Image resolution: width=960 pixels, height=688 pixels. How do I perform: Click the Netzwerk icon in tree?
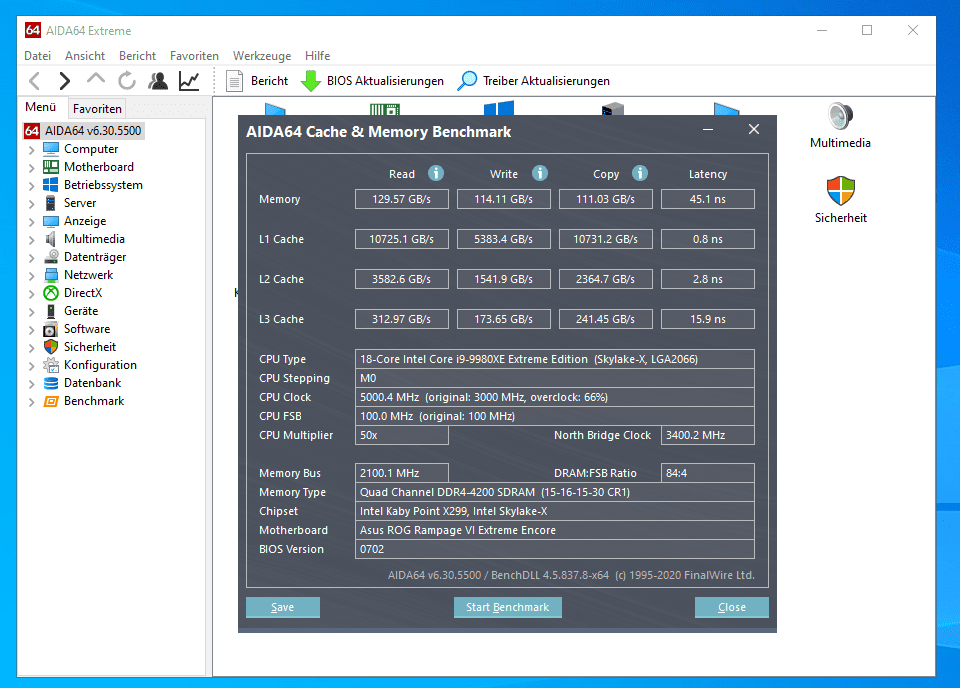[x=51, y=275]
